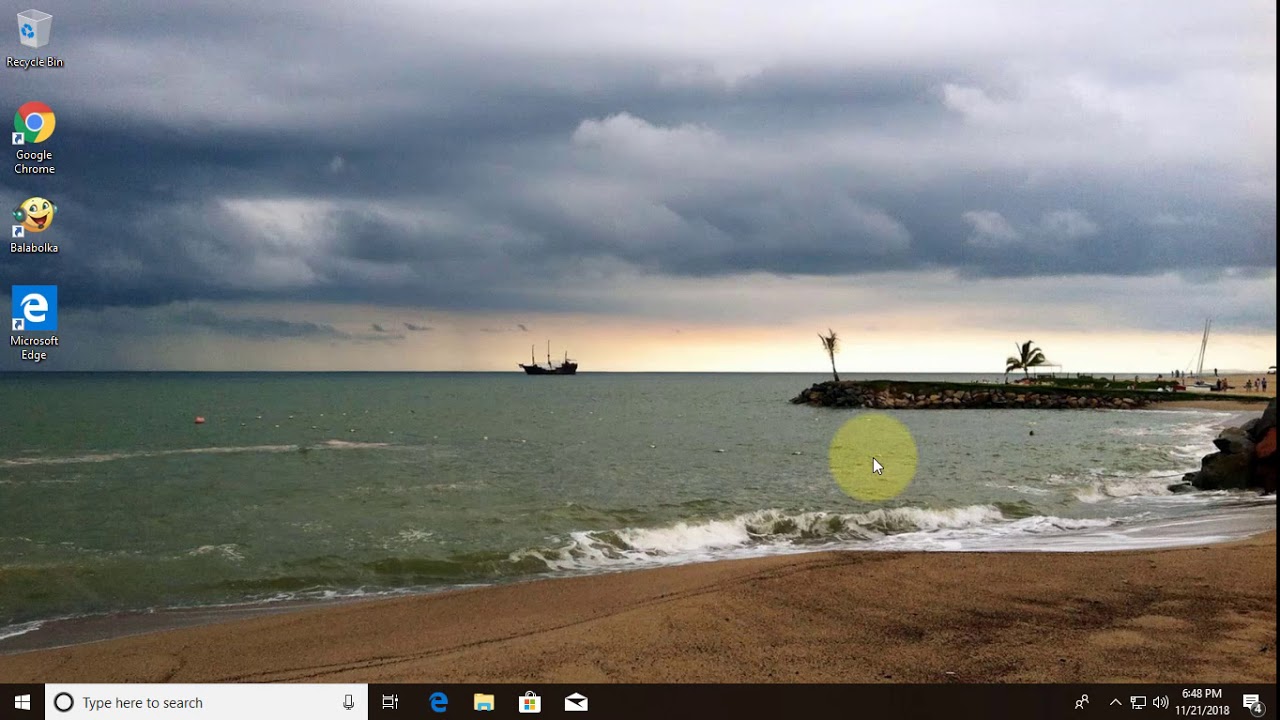Viewport: 1280px width, 720px height.
Task: Open the network status tray icon
Action: [x=1138, y=702]
